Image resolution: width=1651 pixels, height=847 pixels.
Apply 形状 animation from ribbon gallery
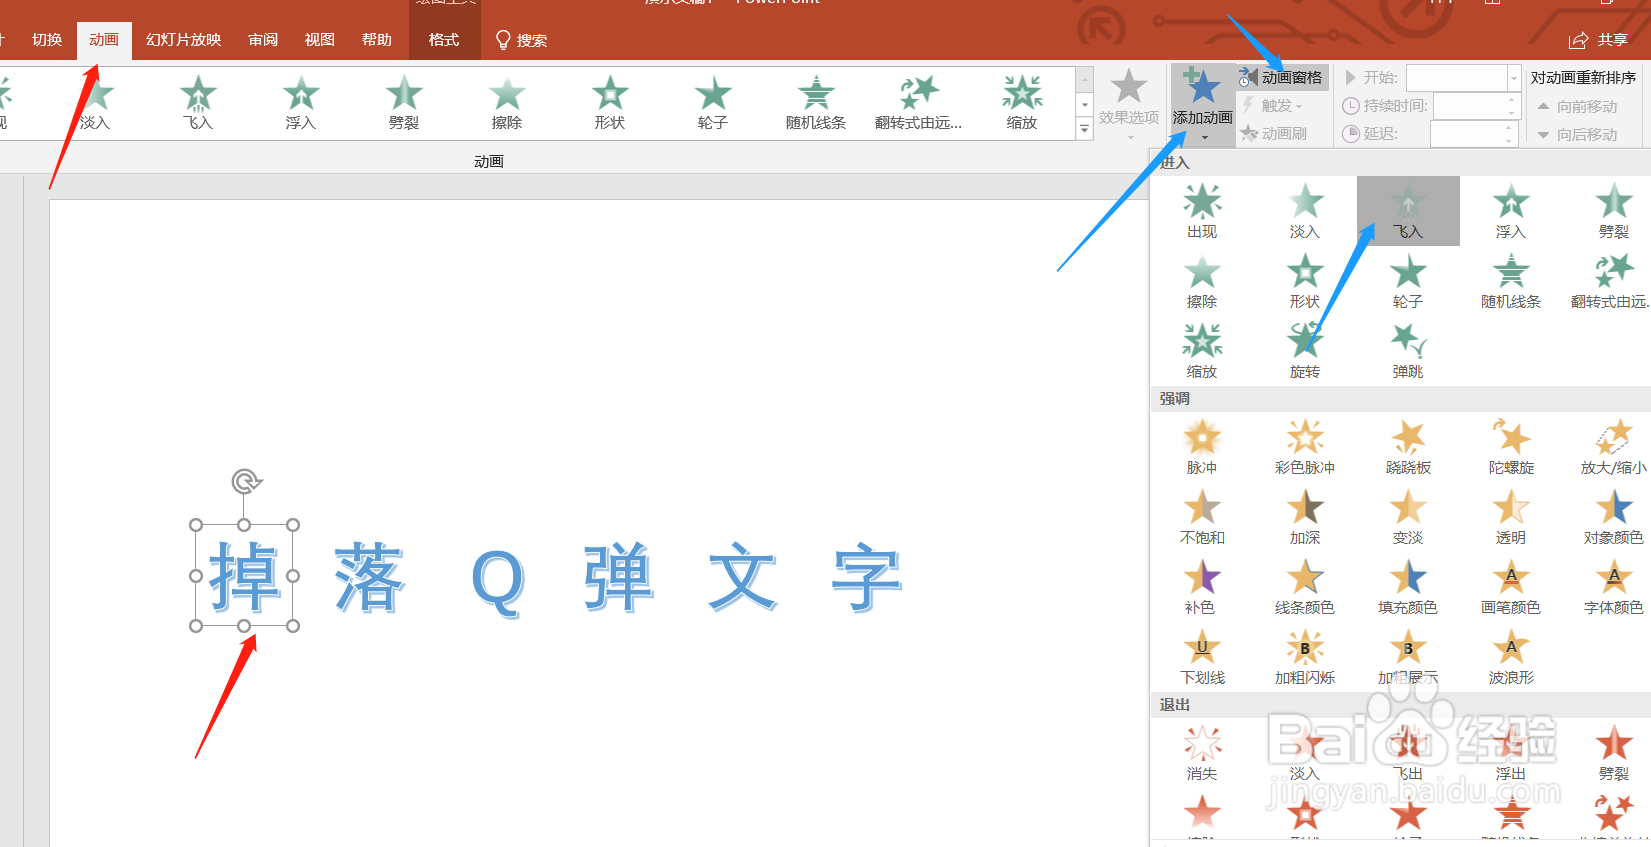click(610, 103)
